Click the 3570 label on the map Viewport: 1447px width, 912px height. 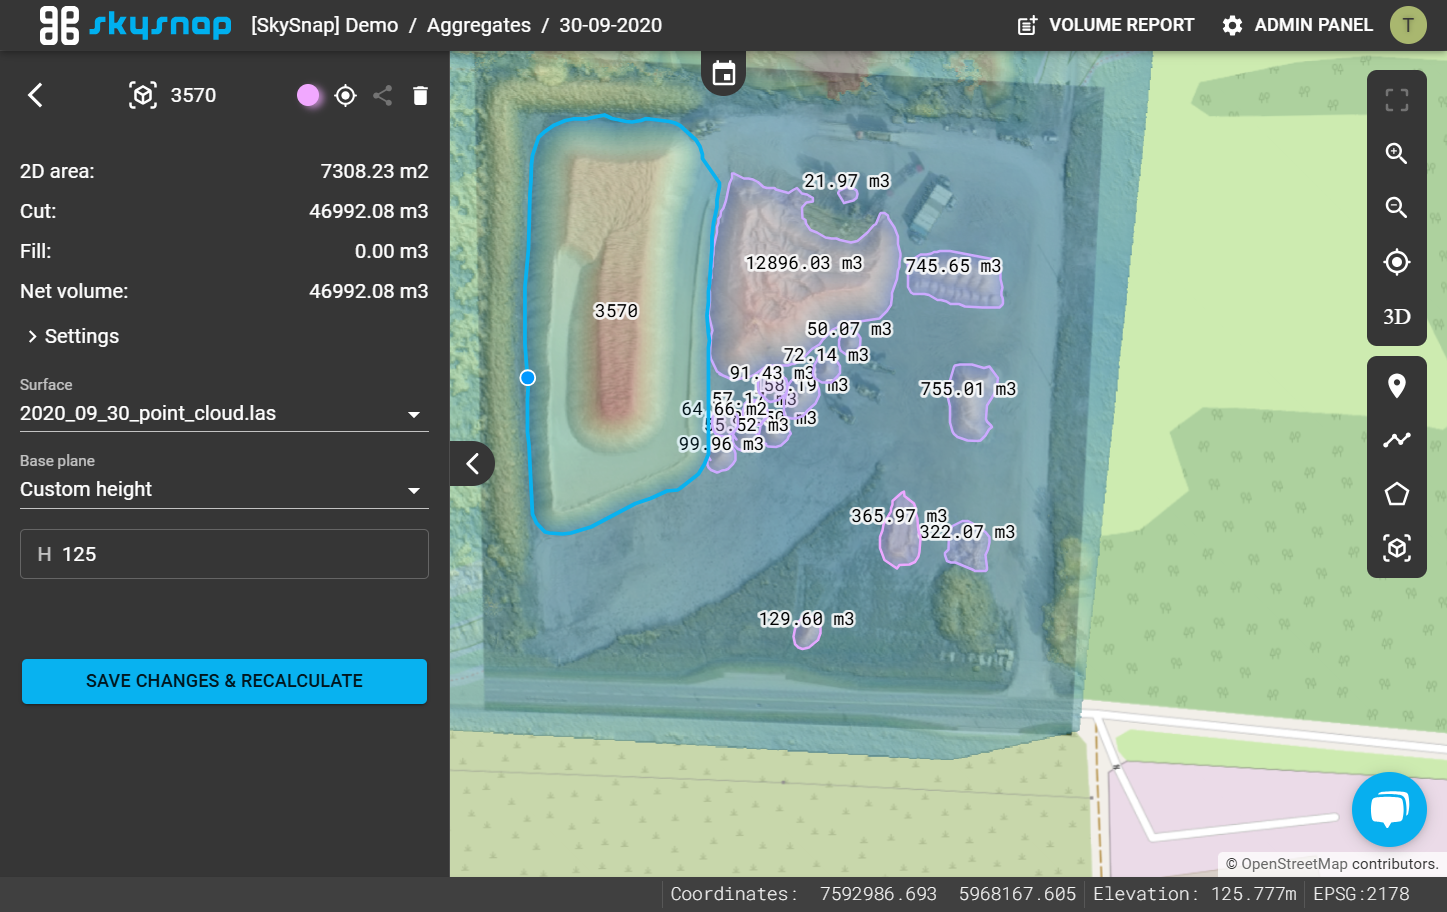tap(616, 311)
